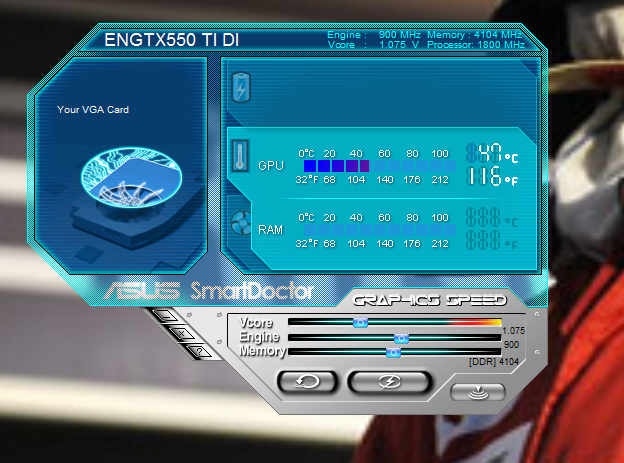This screenshot has height=463, width=624.
Task: Click the Memory 4104 MHz header readout
Action: click(x=474, y=35)
